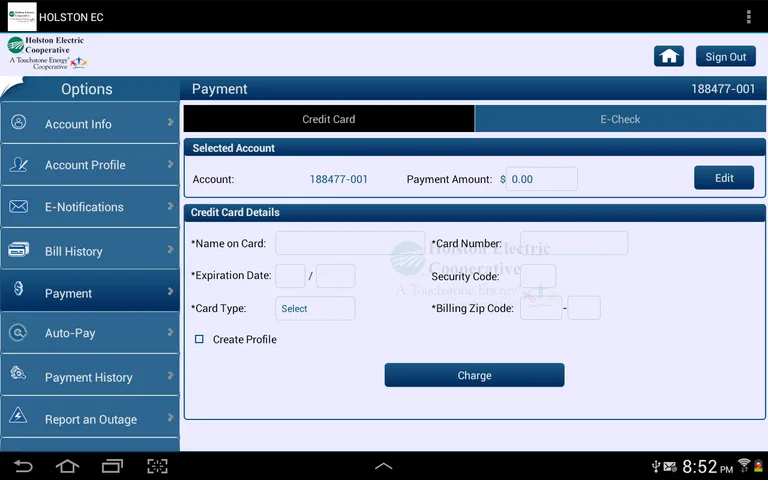Expand Report an Outage chevron arrow

(170, 417)
